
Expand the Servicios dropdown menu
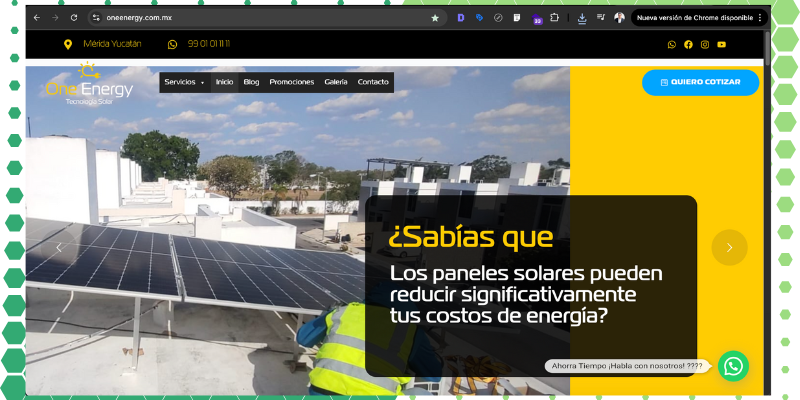[184, 82]
